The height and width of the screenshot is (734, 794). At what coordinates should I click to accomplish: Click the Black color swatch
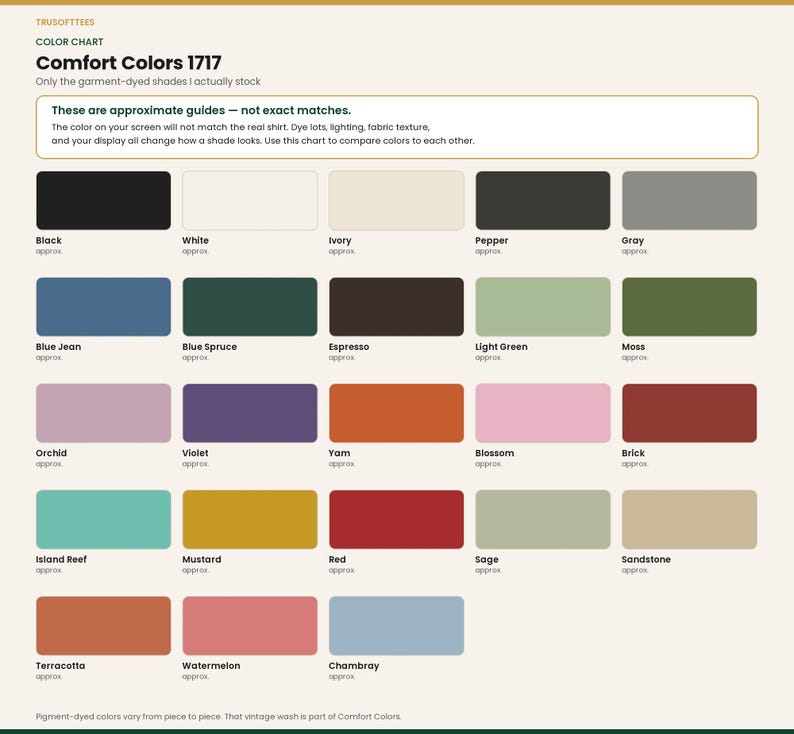(103, 200)
